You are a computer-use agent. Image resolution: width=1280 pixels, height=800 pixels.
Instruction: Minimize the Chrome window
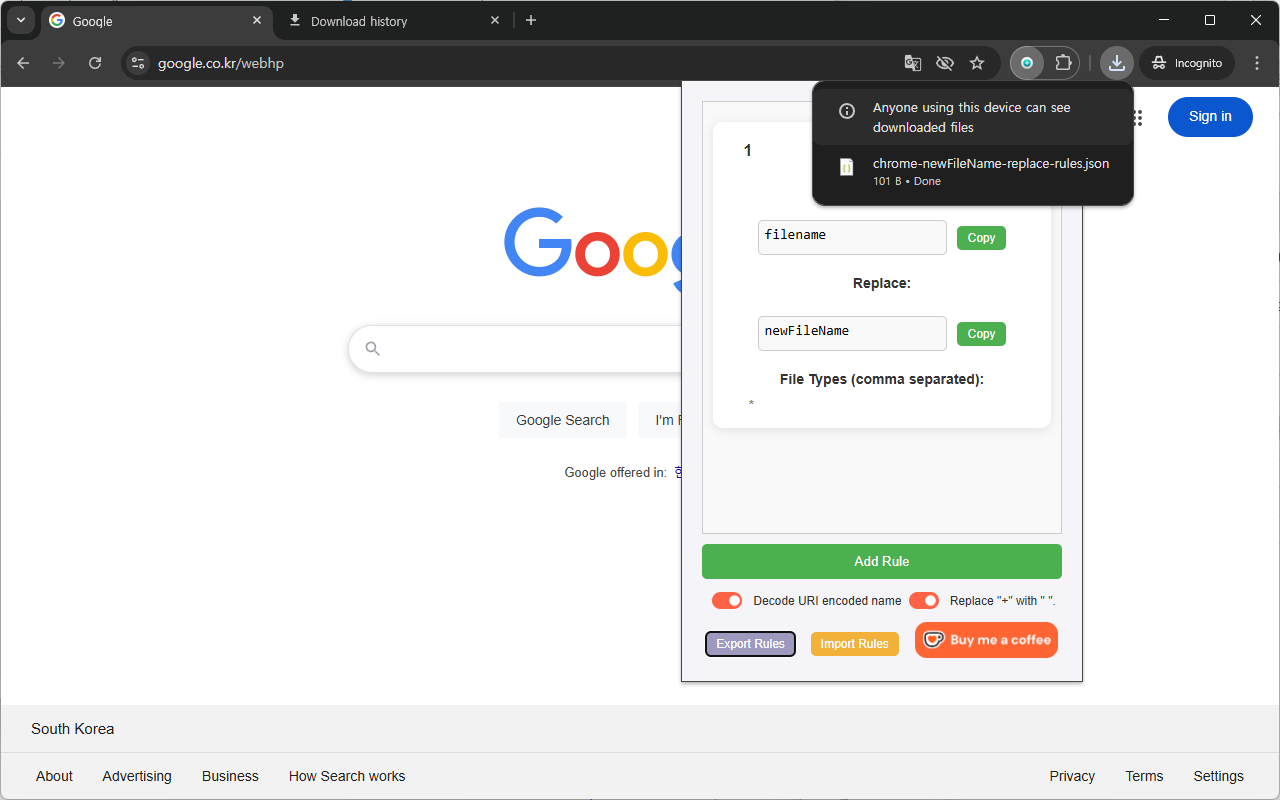pyautogui.click(x=1164, y=20)
